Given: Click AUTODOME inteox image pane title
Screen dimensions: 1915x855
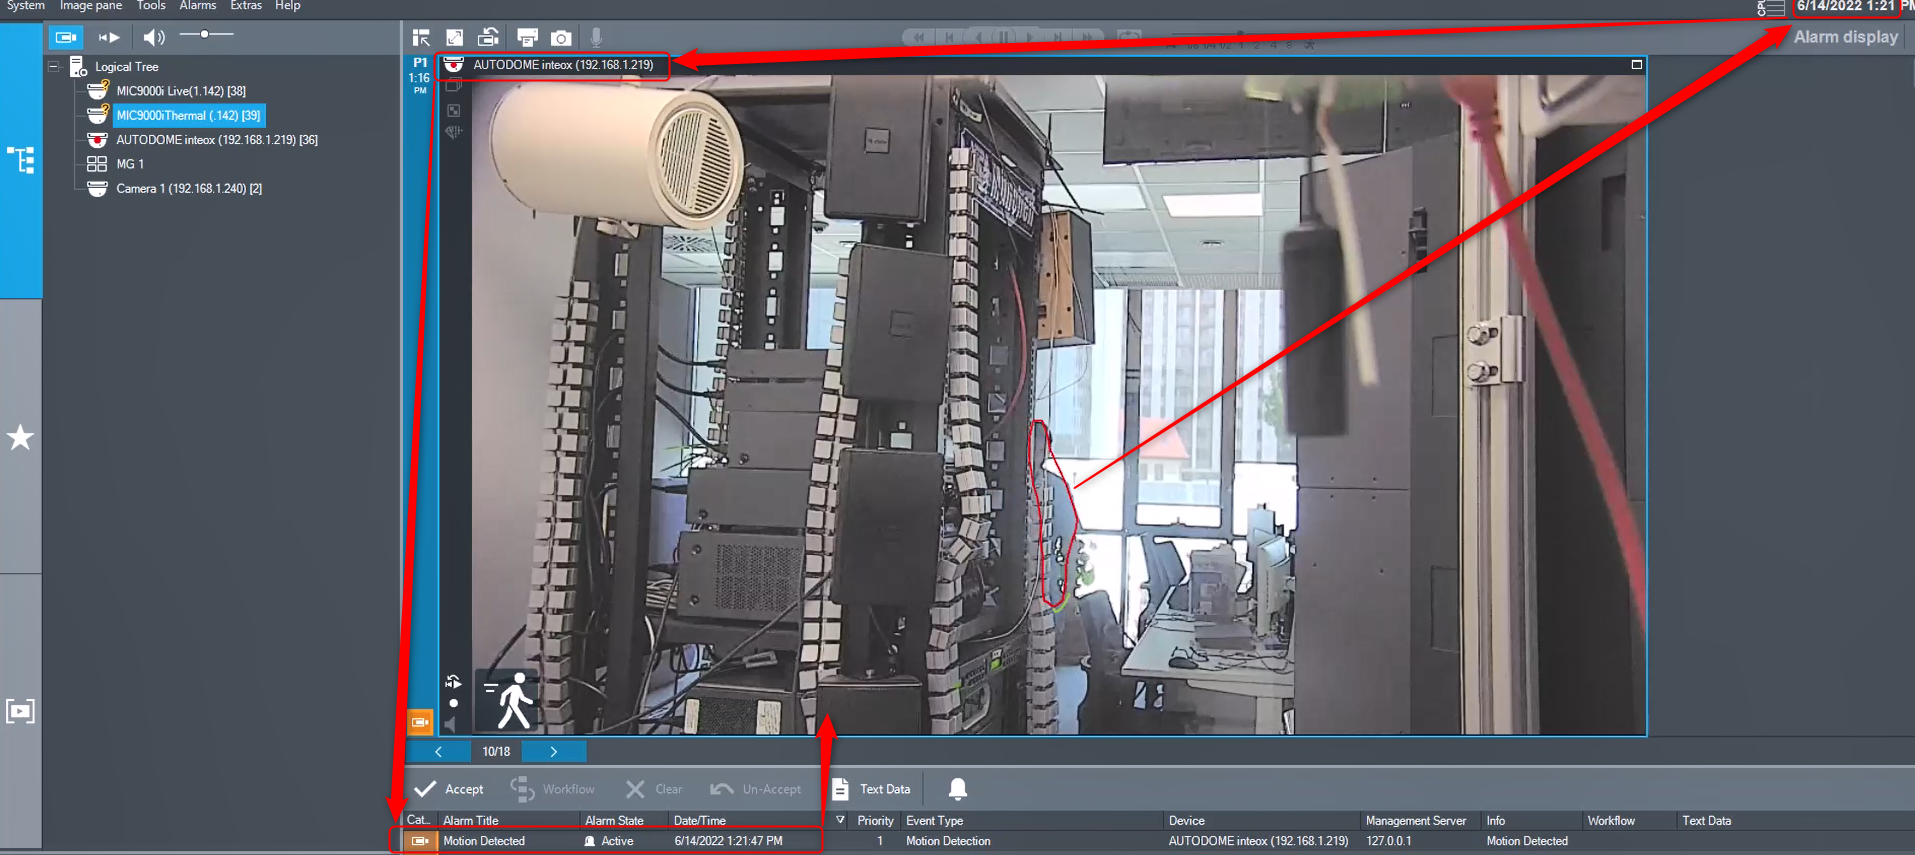Looking at the screenshot, I should point(563,65).
